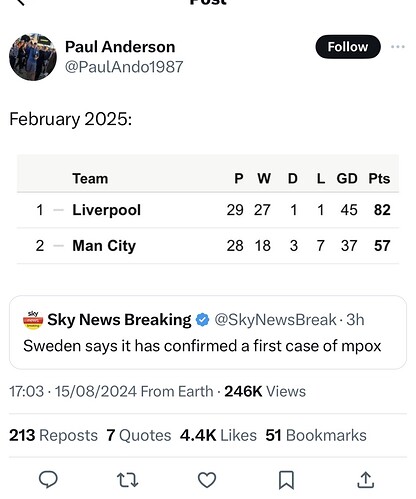Tap the reply speech bubble icon
The width and height of the screenshot is (416, 499).
(x=48, y=480)
